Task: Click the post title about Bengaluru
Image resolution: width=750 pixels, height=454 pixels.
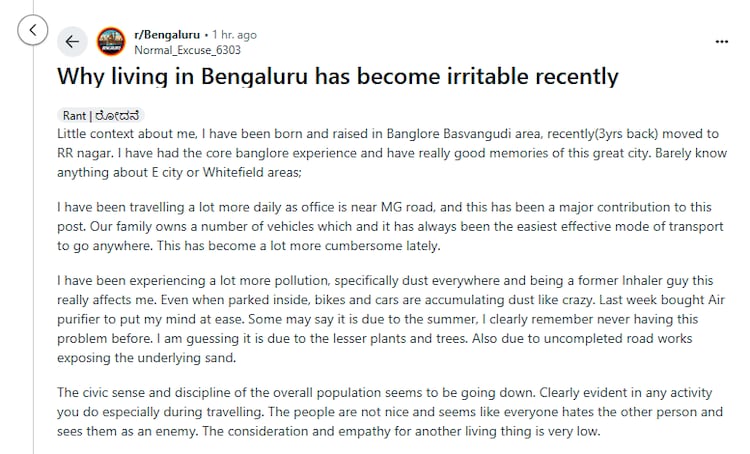Action: click(337, 76)
